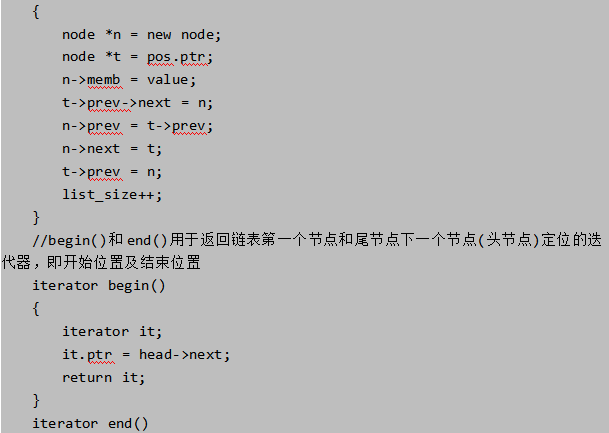Click the misspelled word "pos" in pos.ptr
This screenshot has width=609, height=433.
point(159,57)
